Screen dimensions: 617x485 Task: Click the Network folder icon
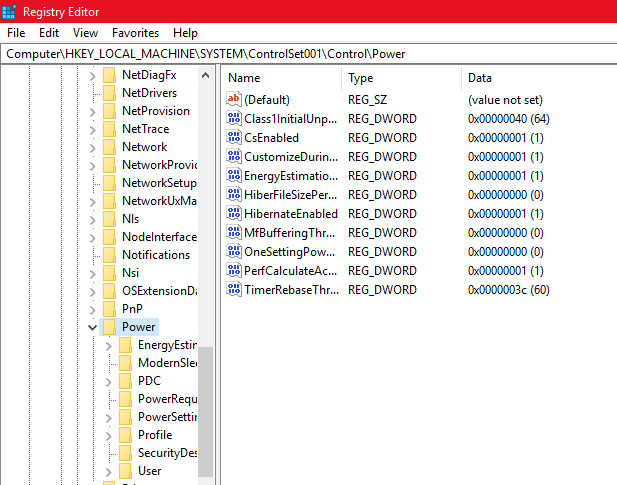coord(109,147)
